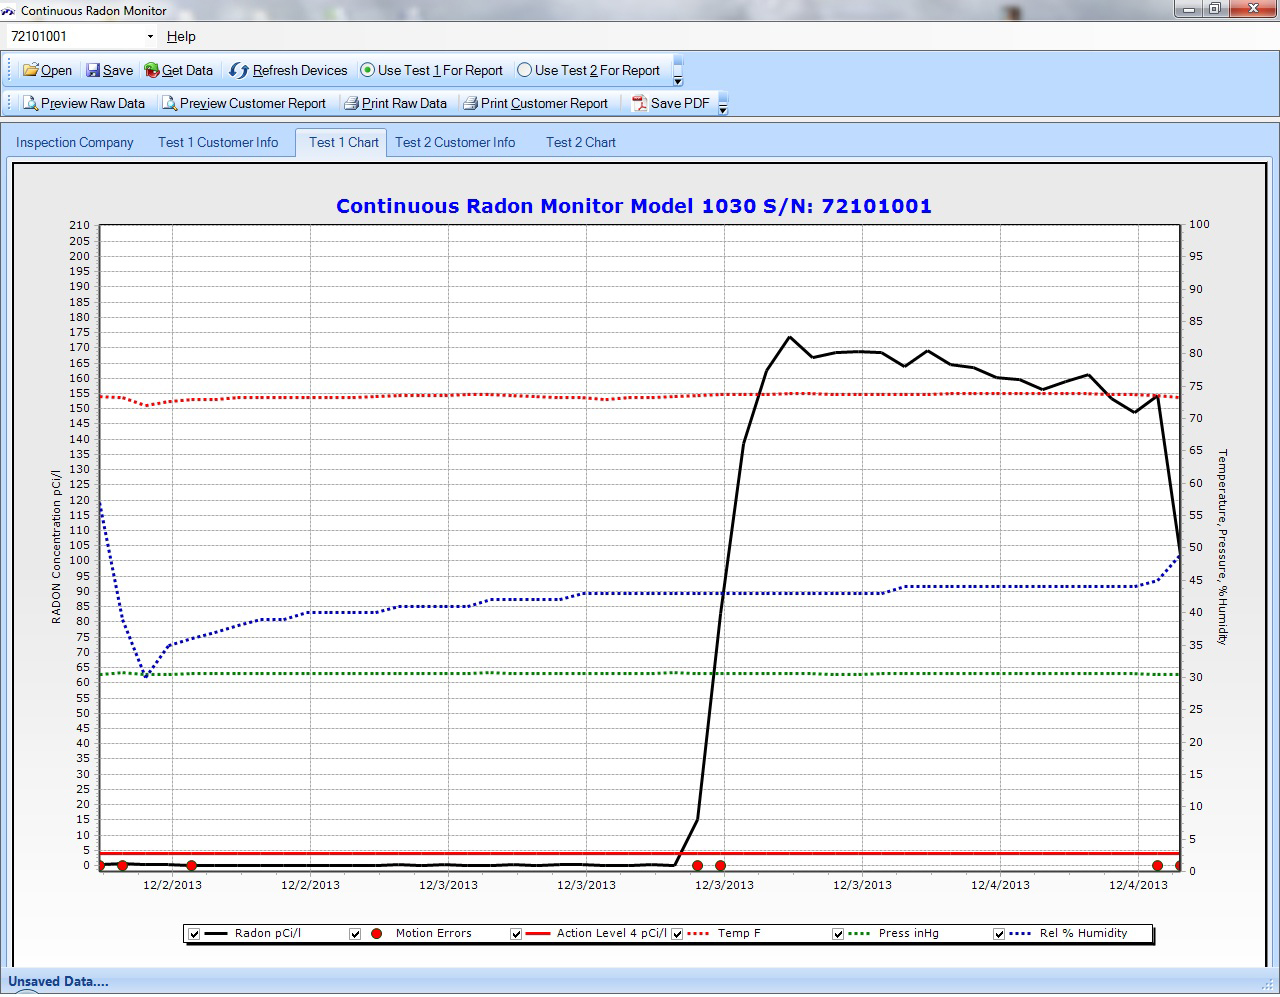This screenshot has width=1280, height=997.
Task: Toggle the Motion Errors legend checkbox
Action: click(355, 934)
